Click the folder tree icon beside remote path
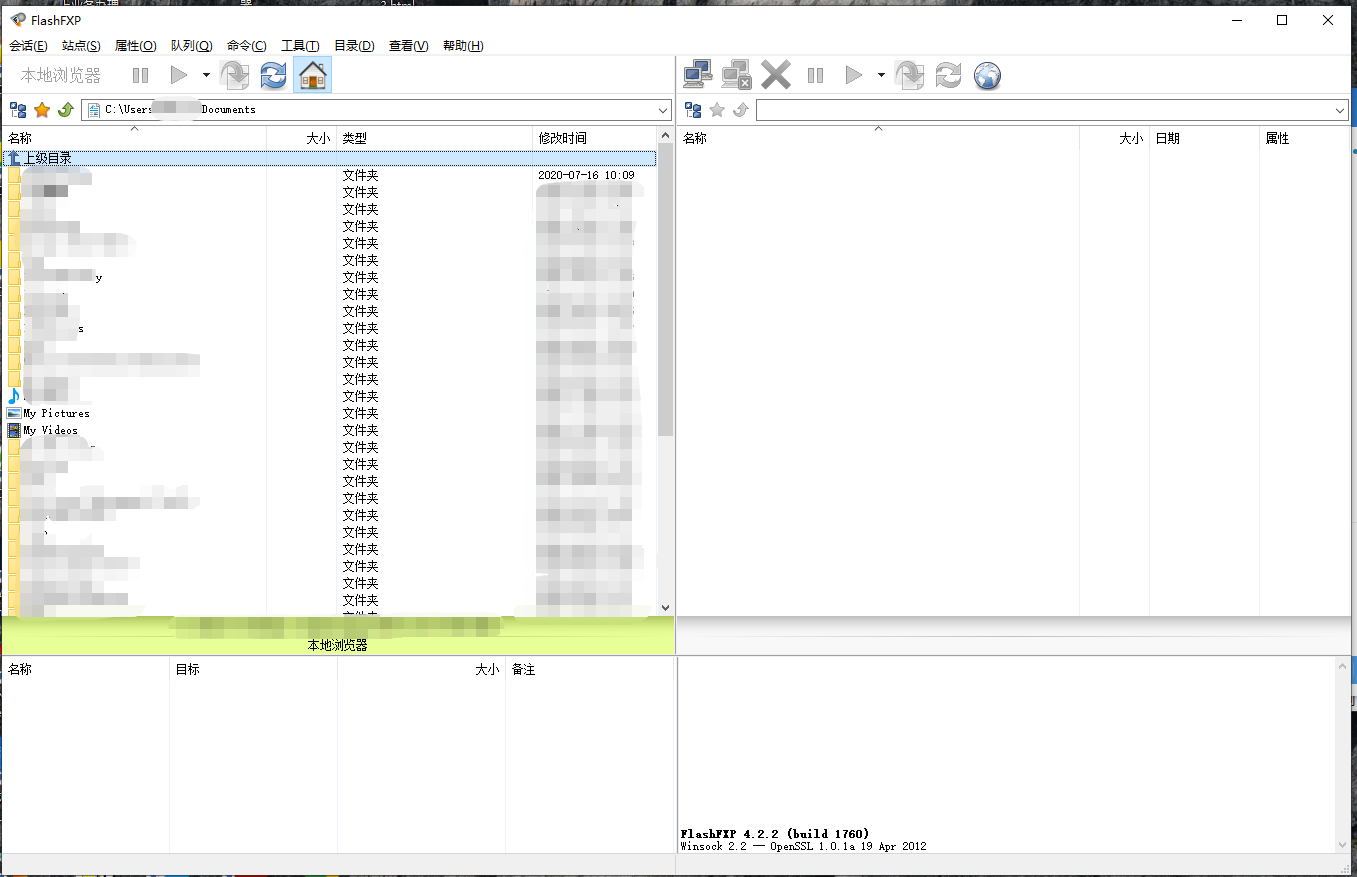The height and width of the screenshot is (877, 1357). (693, 110)
